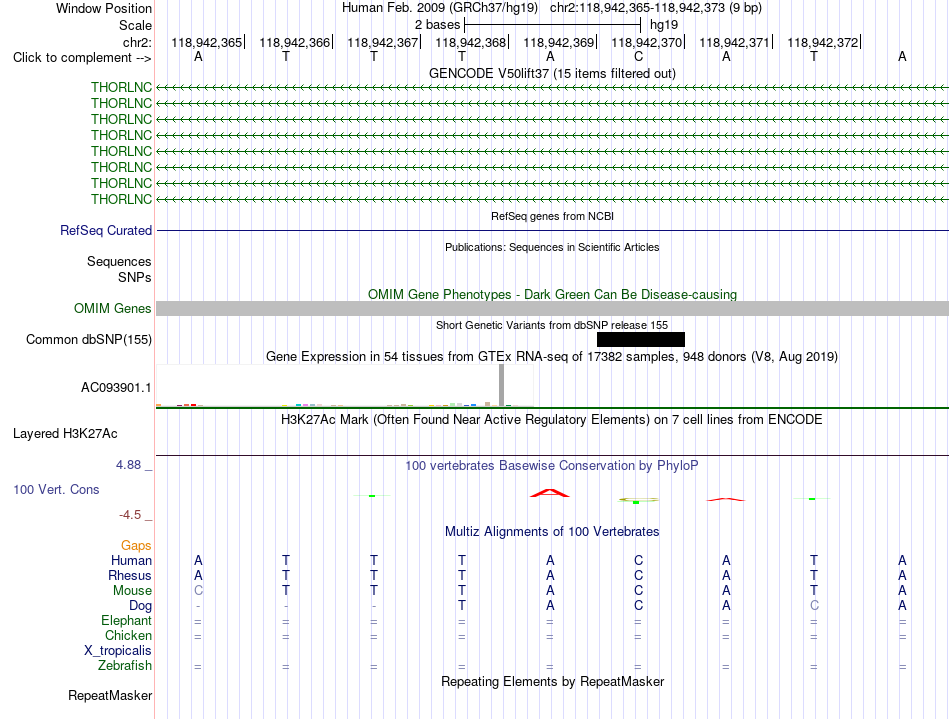This screenshot has height=719, width=950.
Task: Open the GTEx expression bar chart for AC093901.1
Action: point(345,385)
